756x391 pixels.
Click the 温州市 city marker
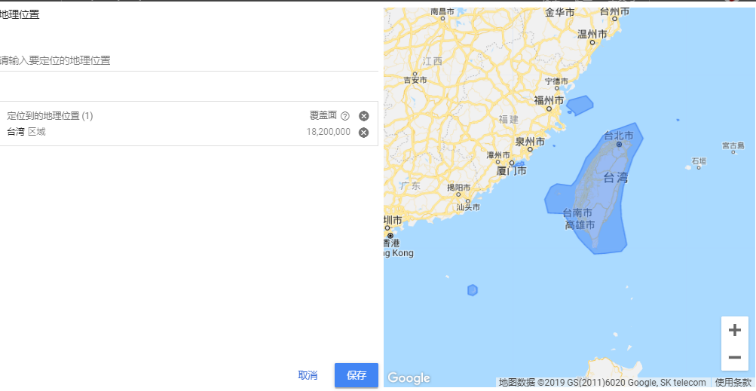pyautogui.click(x=593, y=42)
